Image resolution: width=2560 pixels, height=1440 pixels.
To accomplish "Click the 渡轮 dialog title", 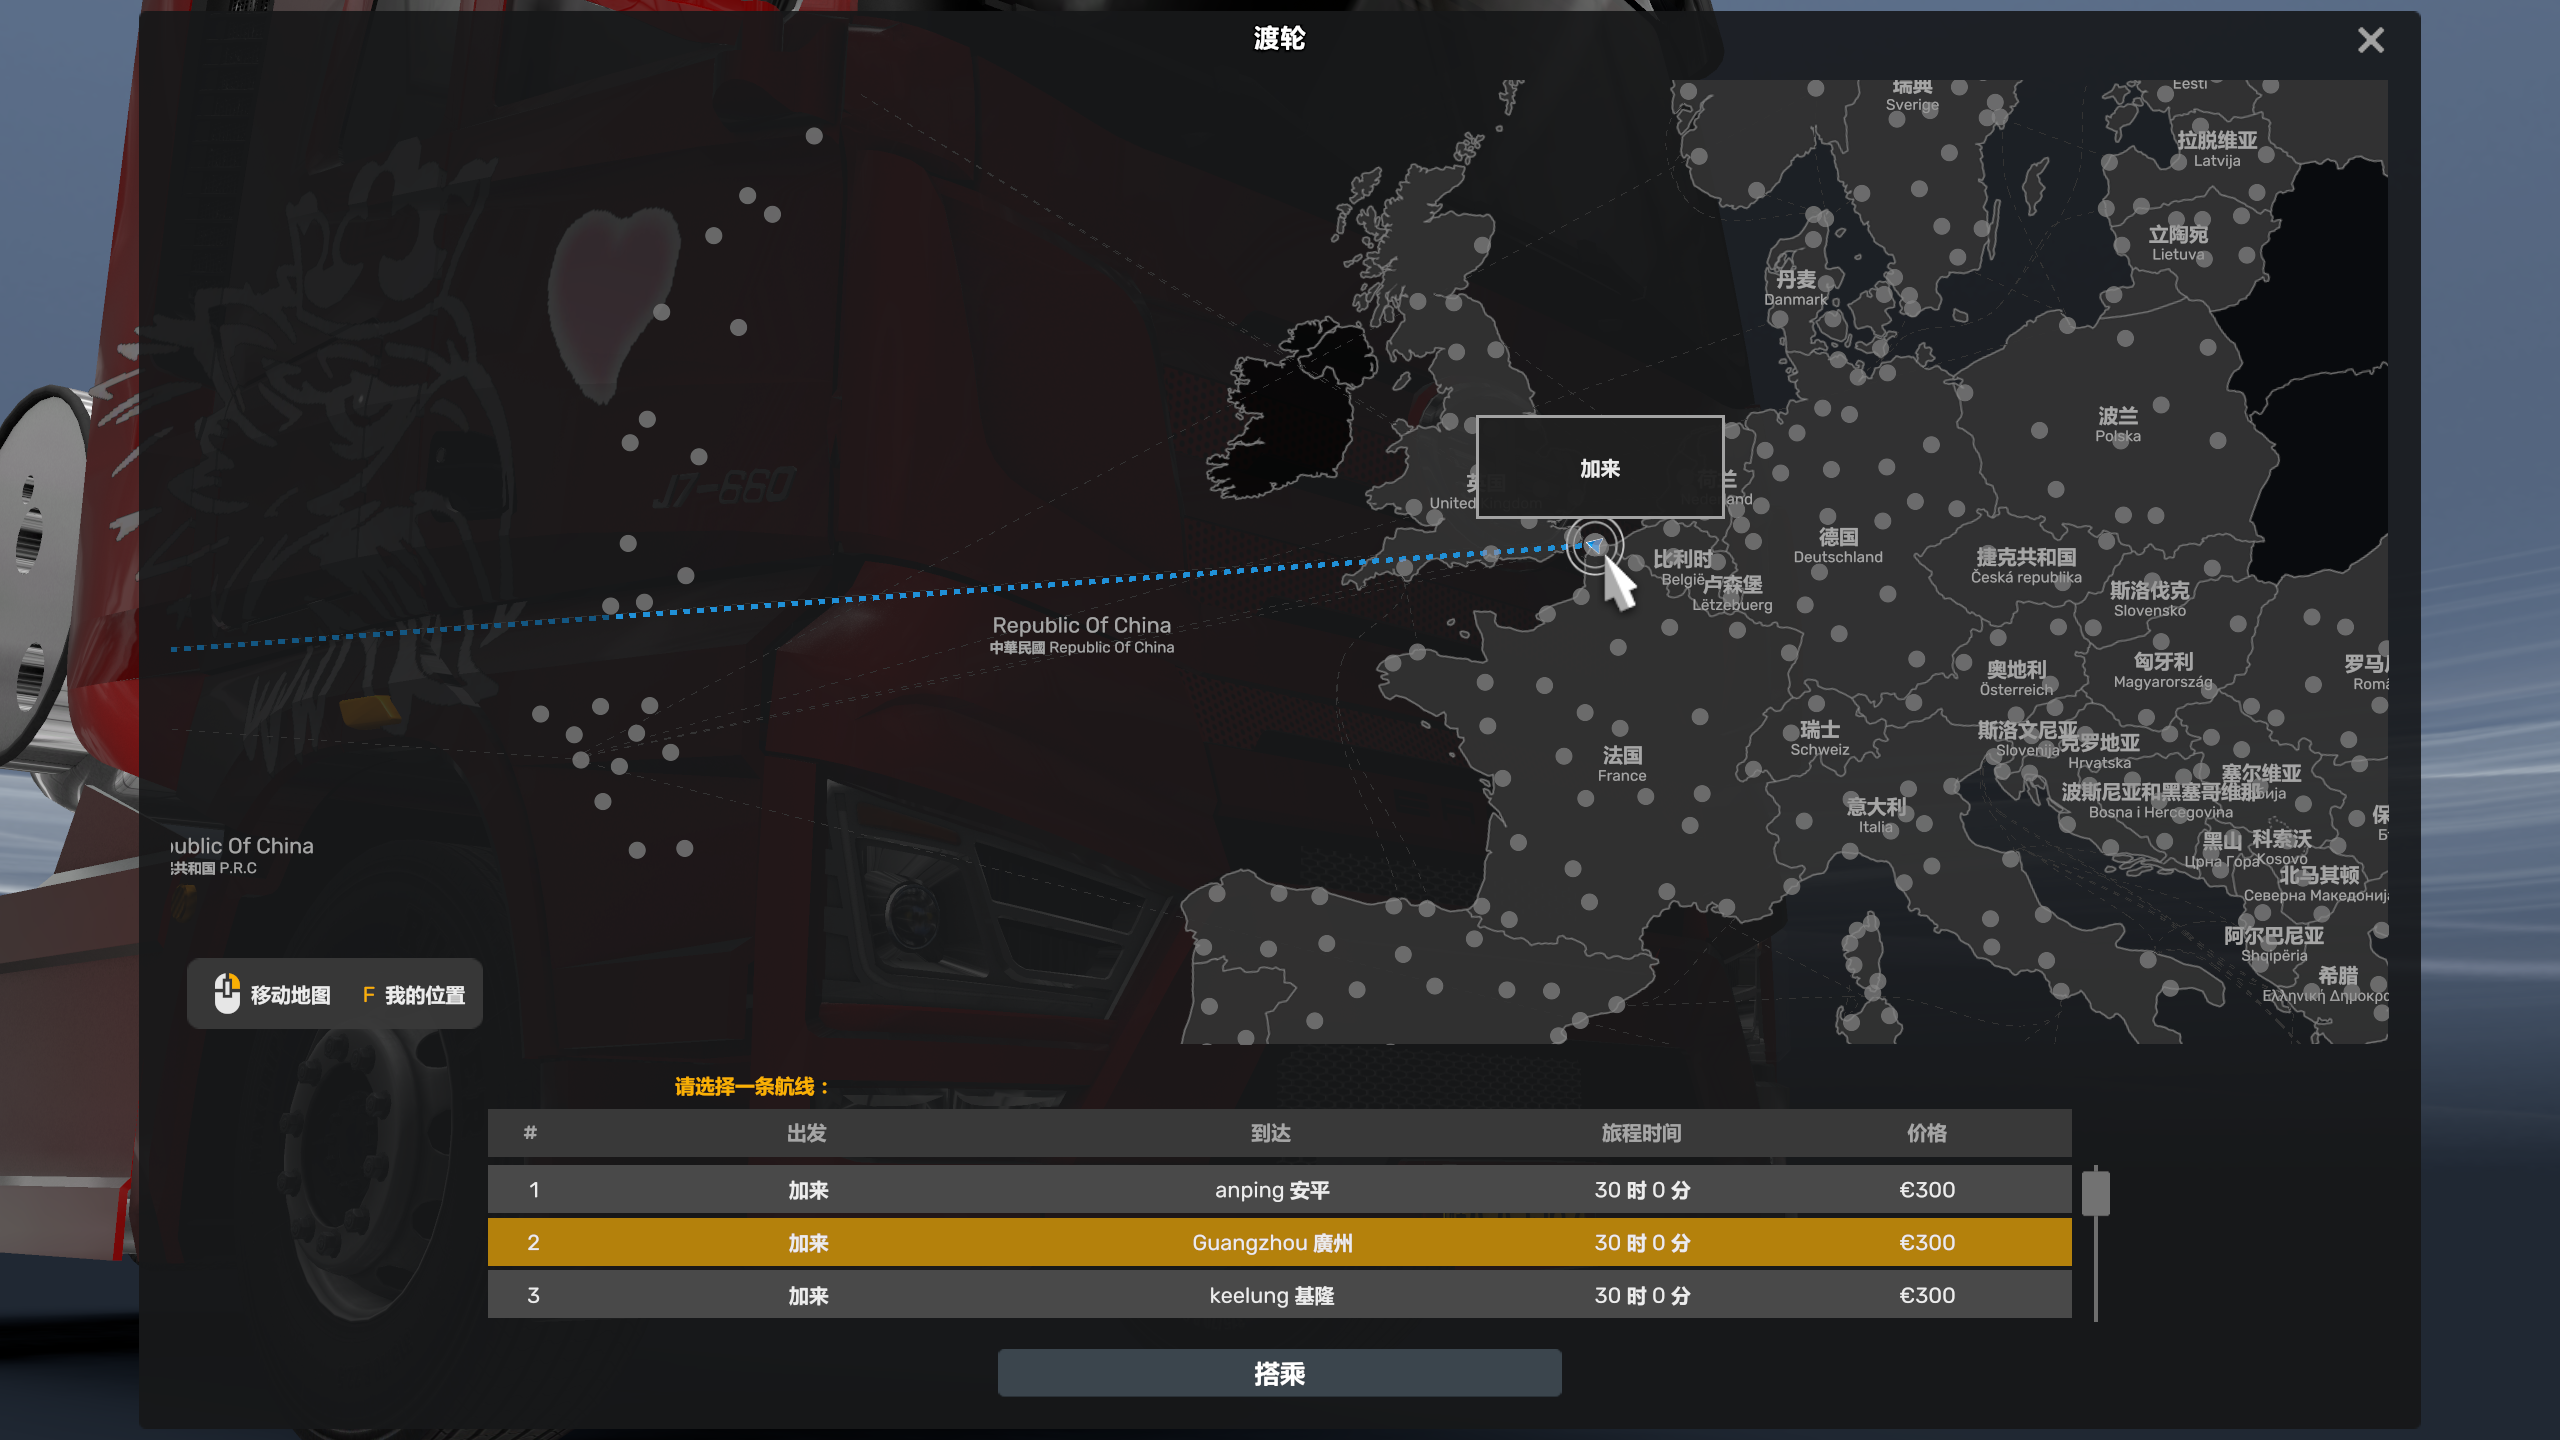I will 1279,38.
